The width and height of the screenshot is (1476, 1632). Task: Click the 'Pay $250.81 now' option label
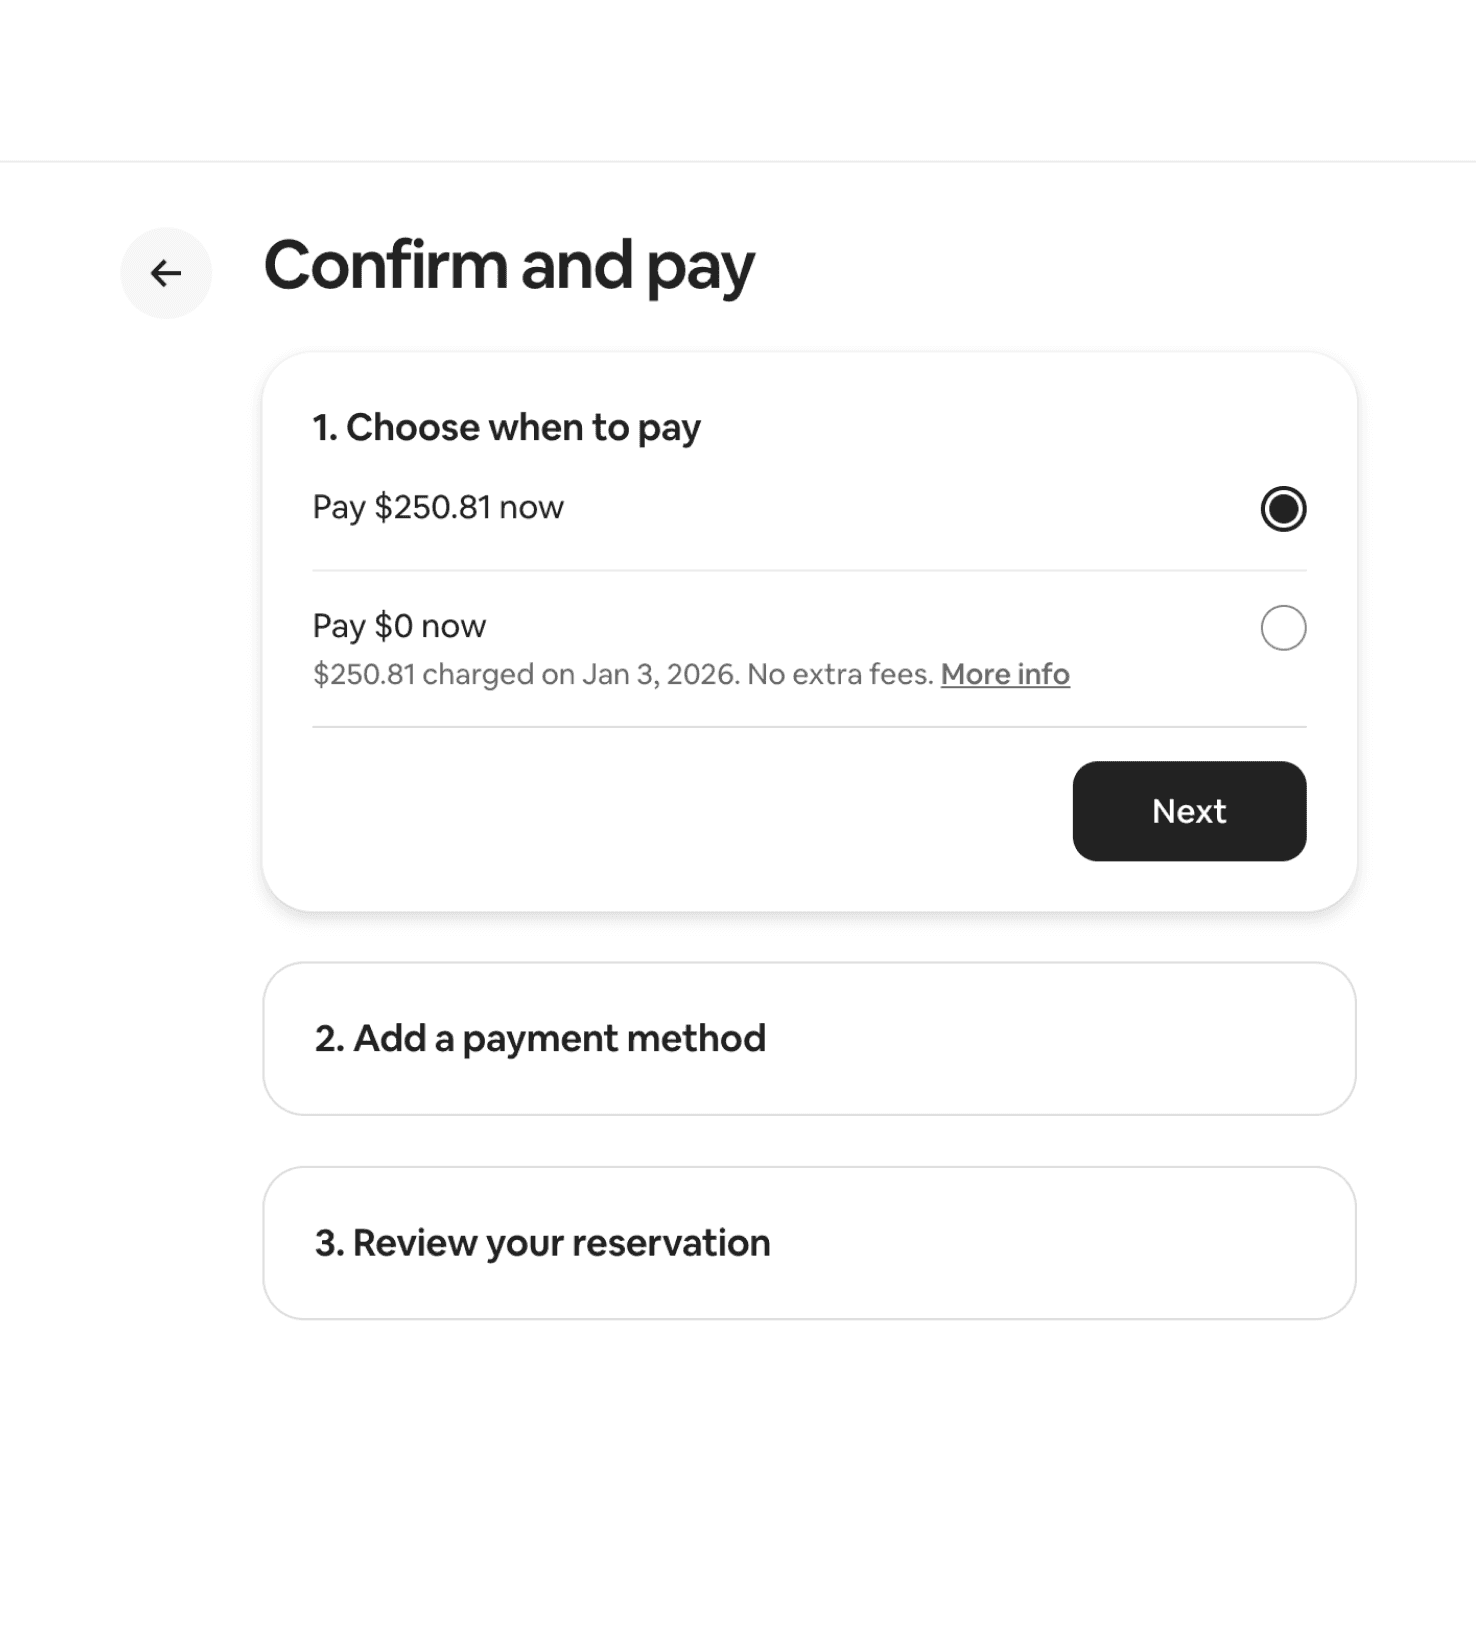click(x=438, y=507)
